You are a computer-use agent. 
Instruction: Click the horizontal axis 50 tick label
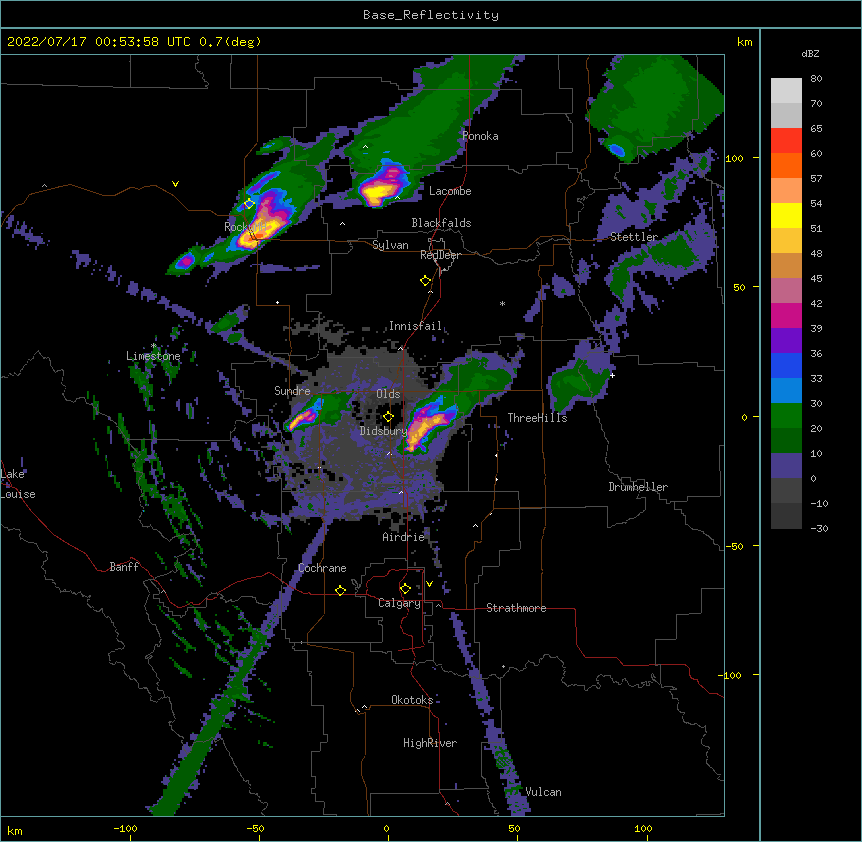coord(515,829)
